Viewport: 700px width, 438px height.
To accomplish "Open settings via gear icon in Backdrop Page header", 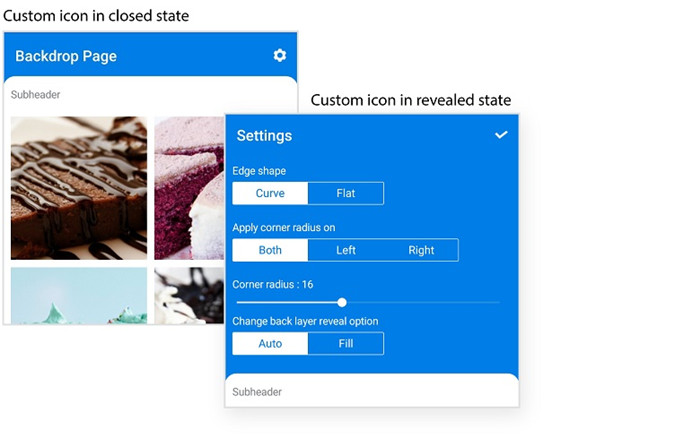I will pyautogui.click(x=280, y=56).
